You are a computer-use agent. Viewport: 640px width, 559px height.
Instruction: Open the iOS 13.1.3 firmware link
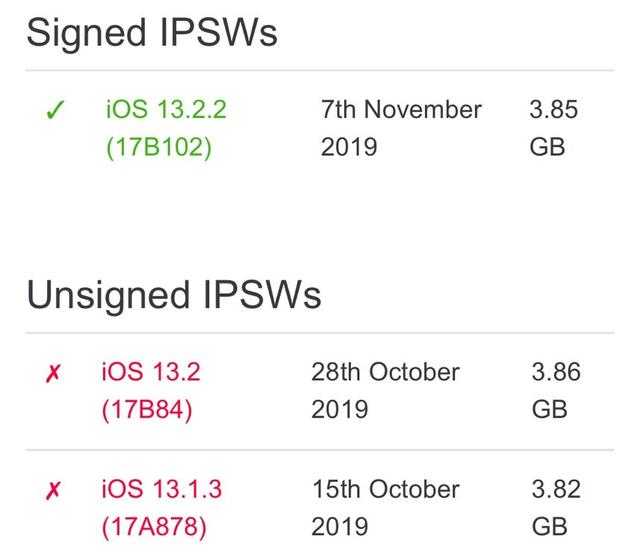(x=161, y=489)
